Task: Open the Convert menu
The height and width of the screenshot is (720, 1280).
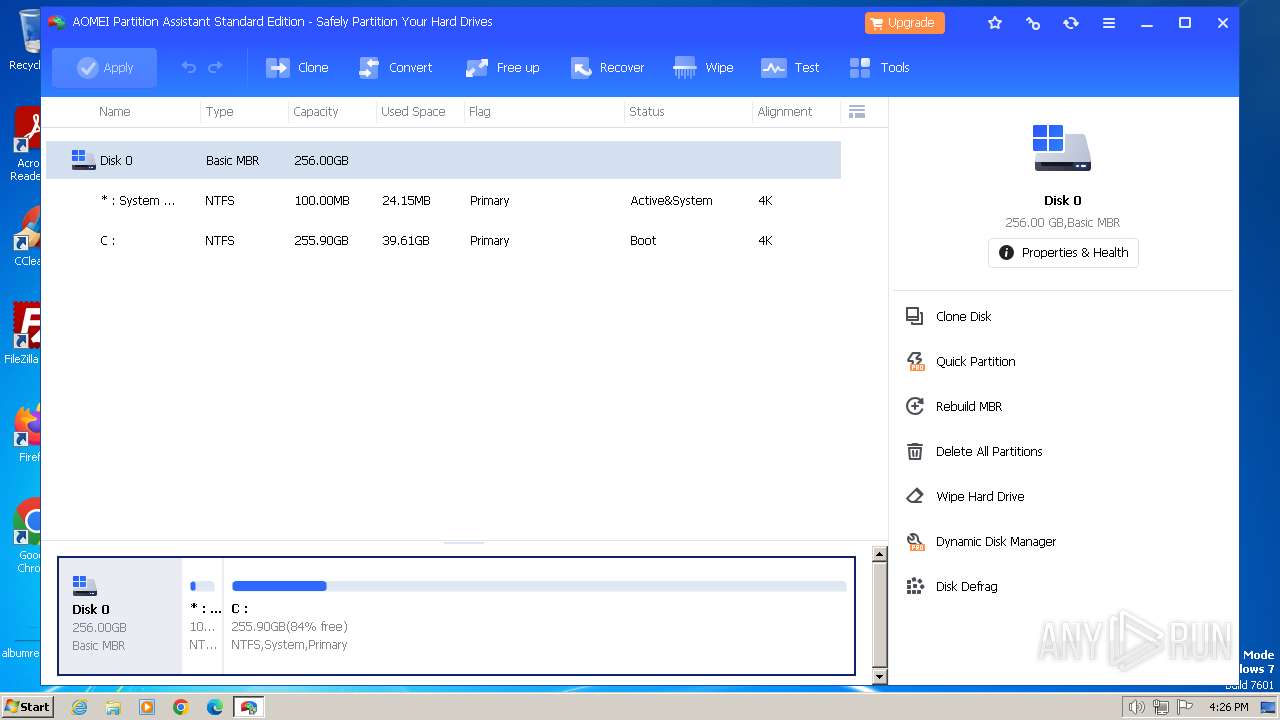Action: click(395, 67)
